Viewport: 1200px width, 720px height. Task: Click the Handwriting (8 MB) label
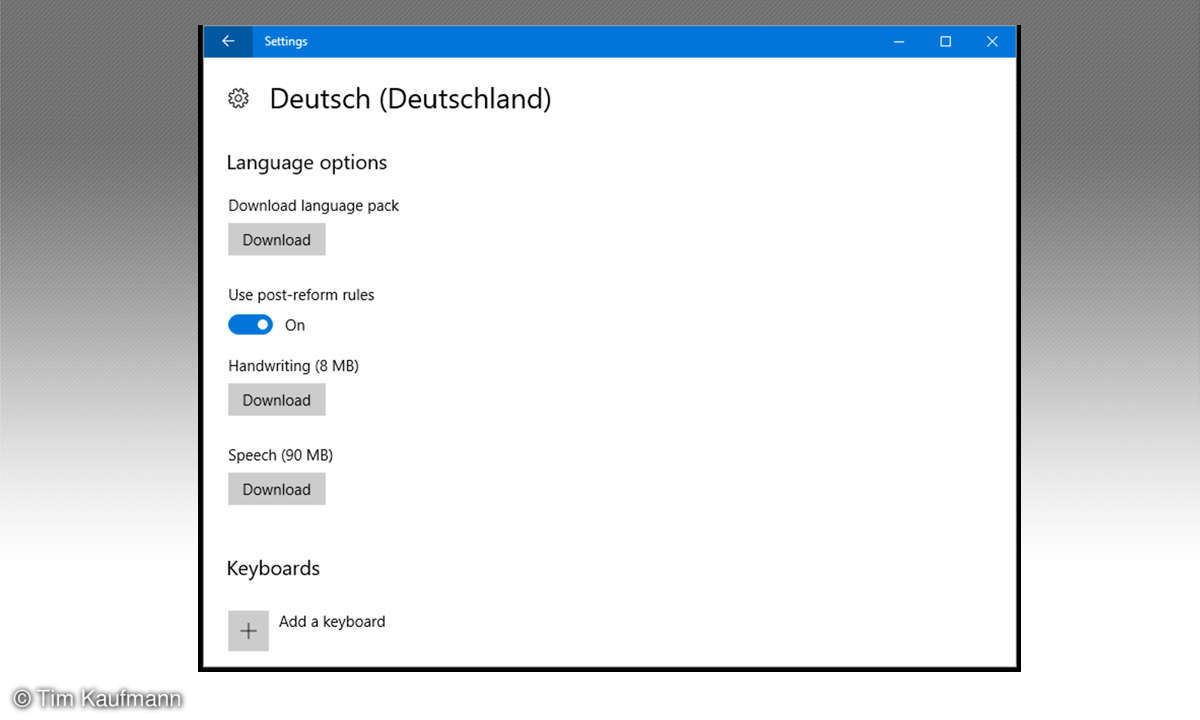(x=293, y=366)
